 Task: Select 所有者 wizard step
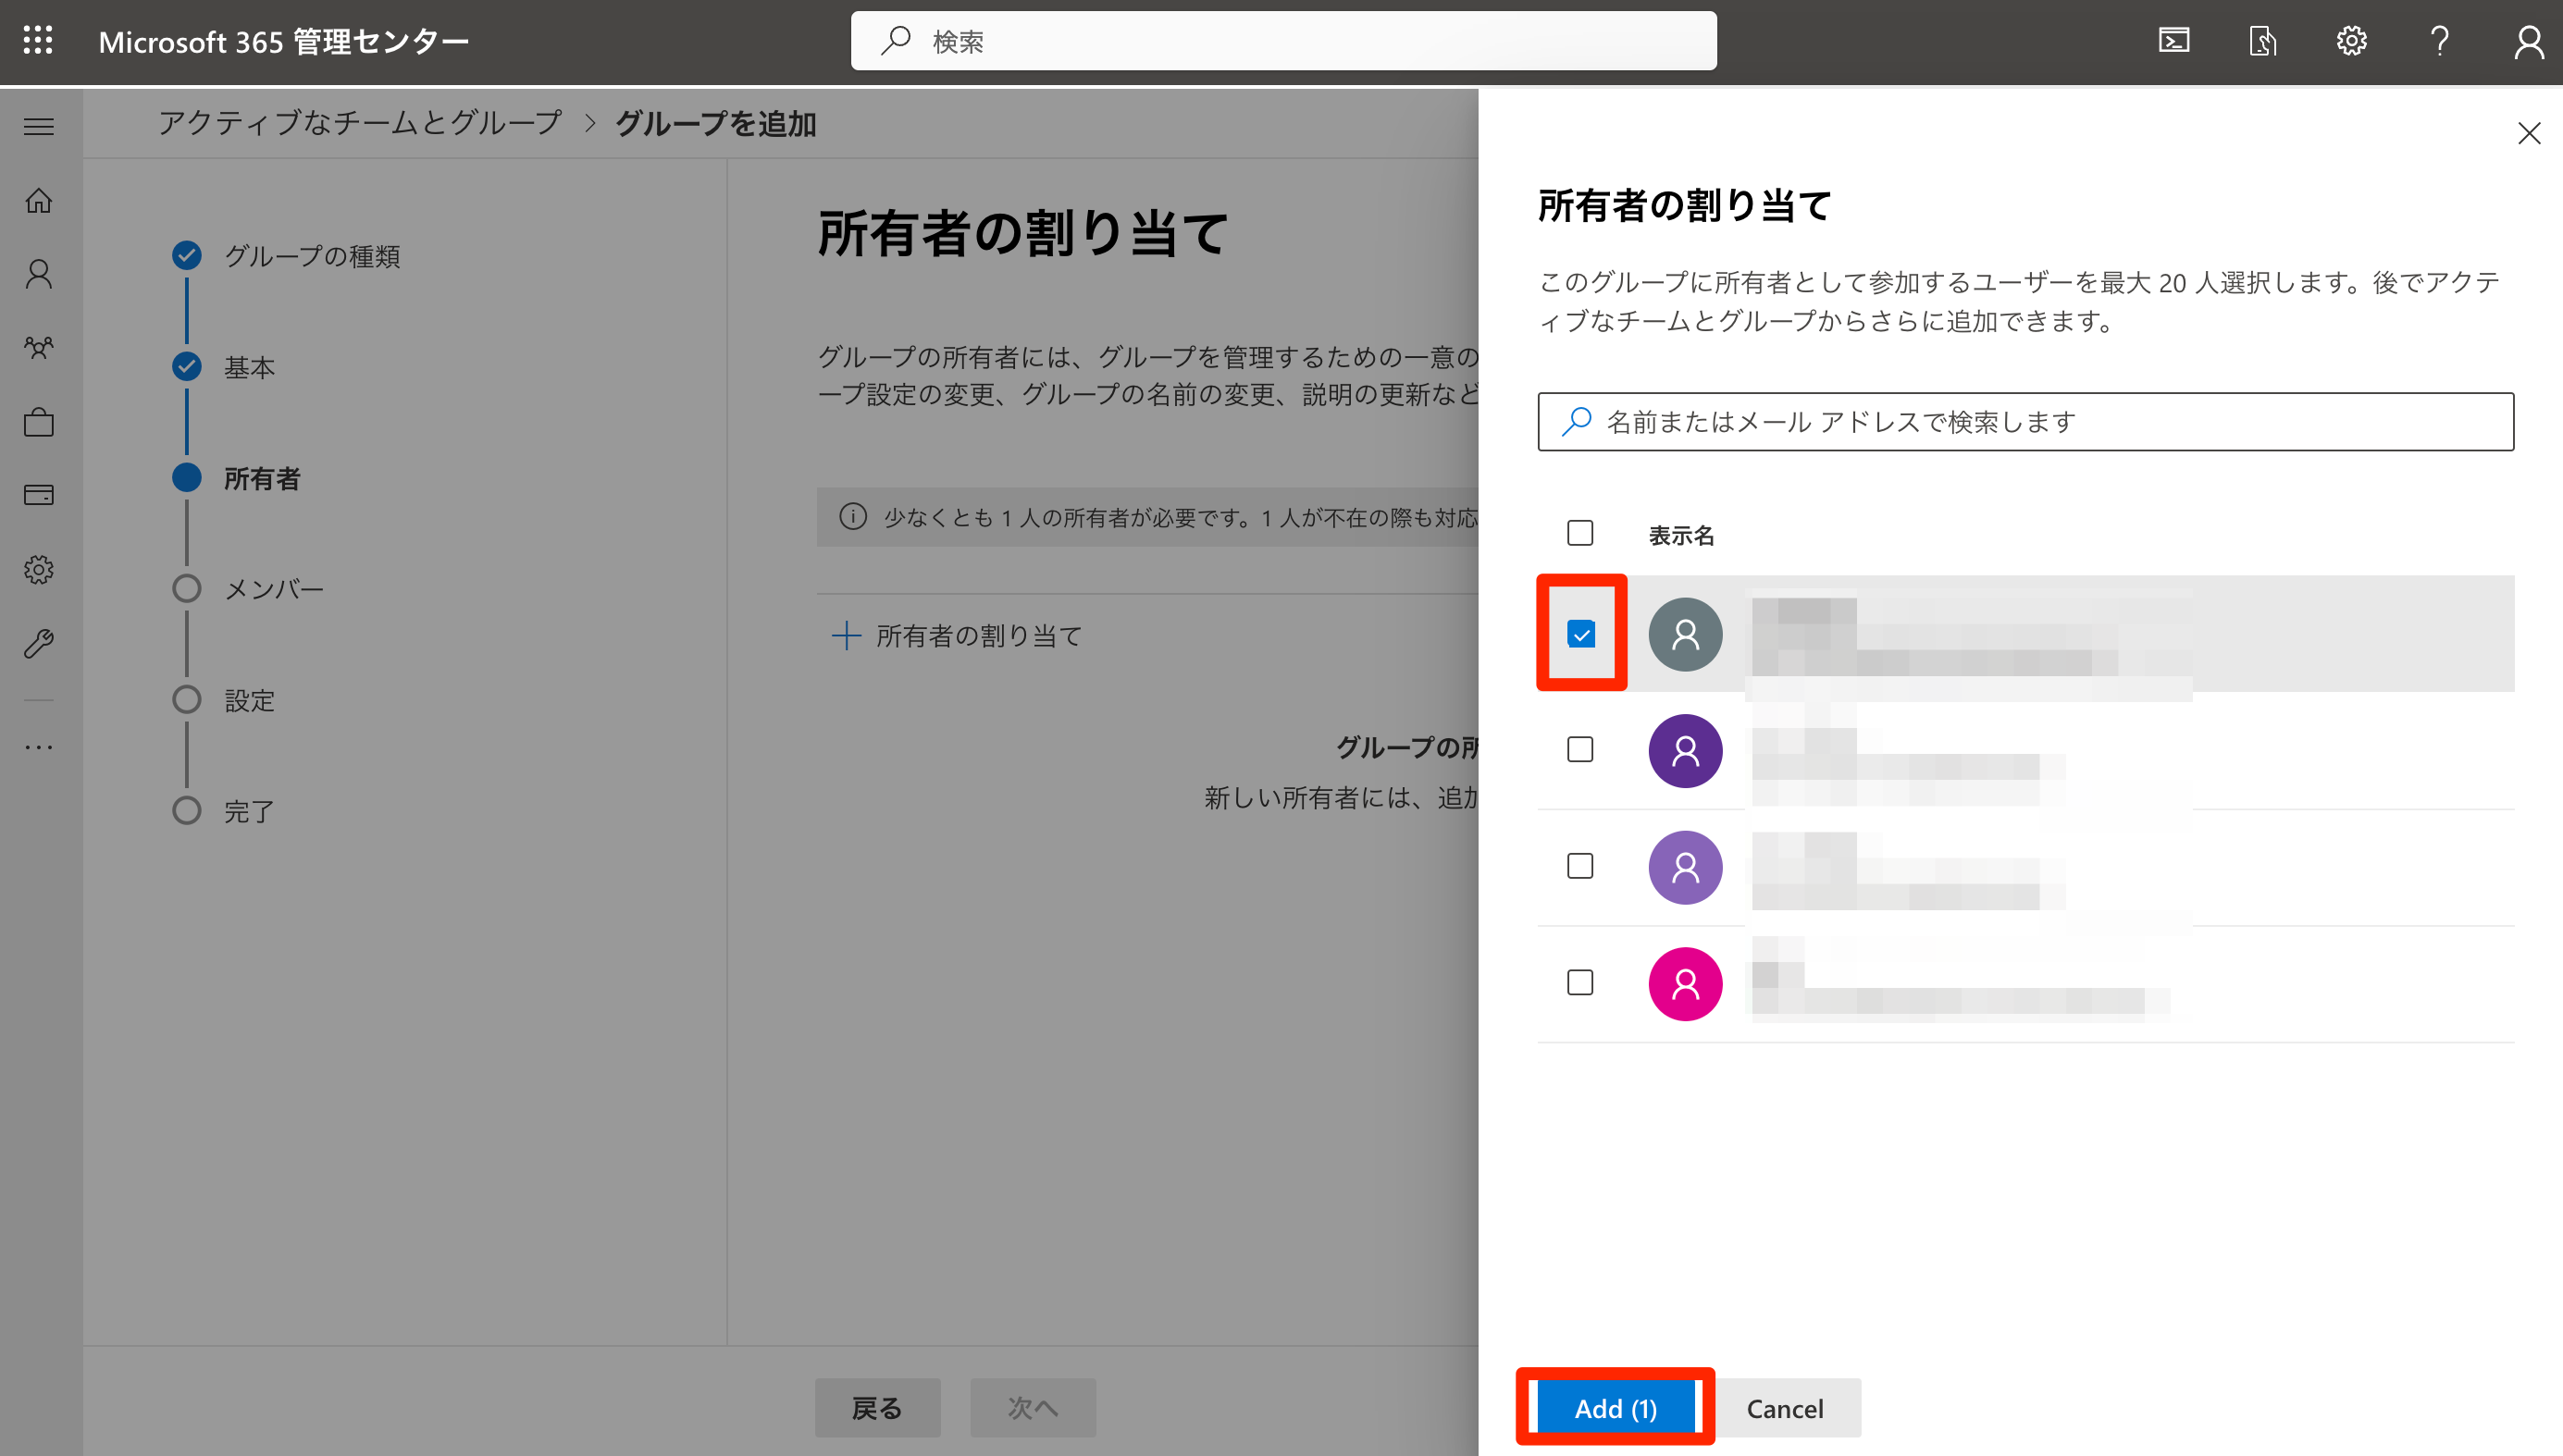click(x=237, y=478)
